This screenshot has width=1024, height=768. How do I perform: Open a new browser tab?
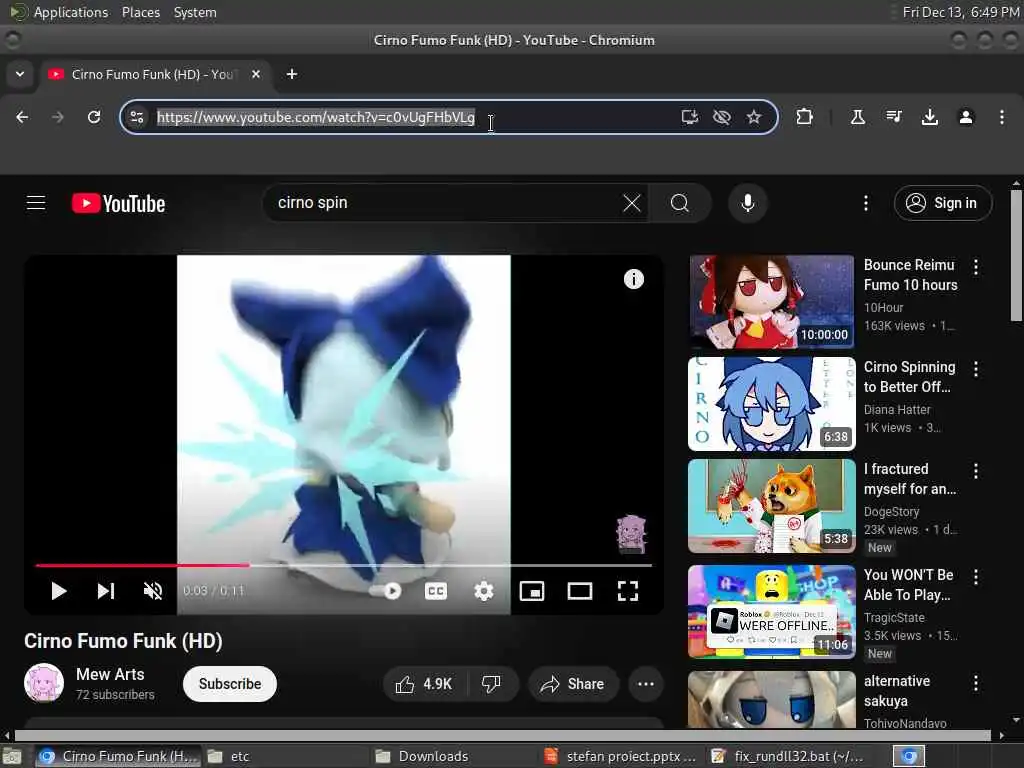[x=292, y=74]
